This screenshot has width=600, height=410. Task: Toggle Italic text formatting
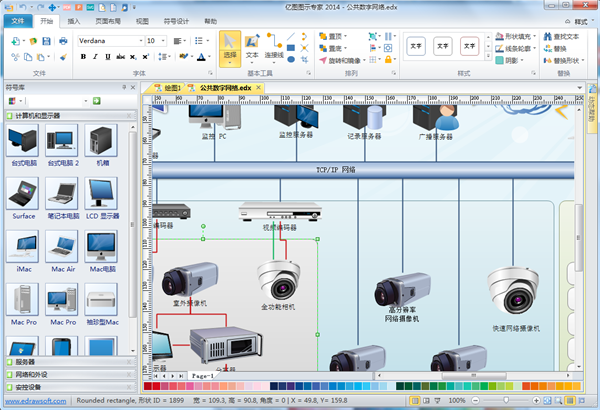95,58
